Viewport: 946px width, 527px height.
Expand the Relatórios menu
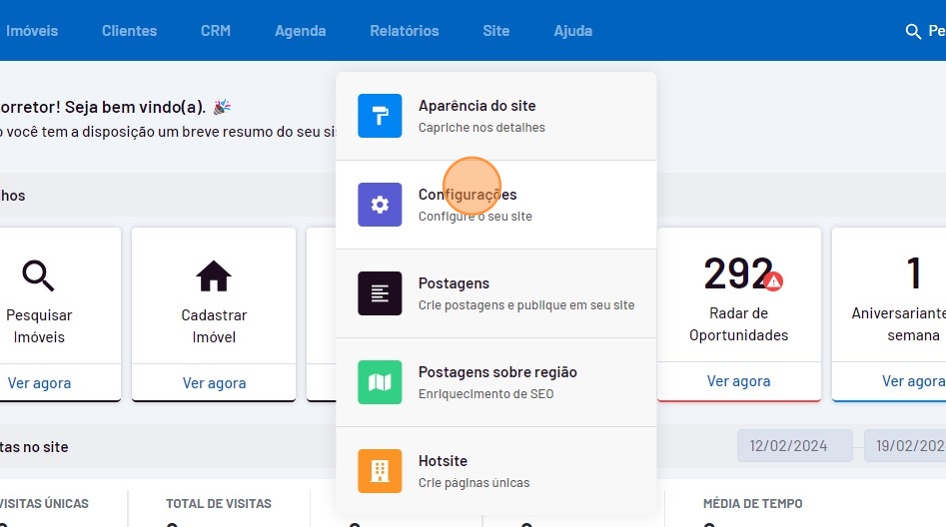404,31
